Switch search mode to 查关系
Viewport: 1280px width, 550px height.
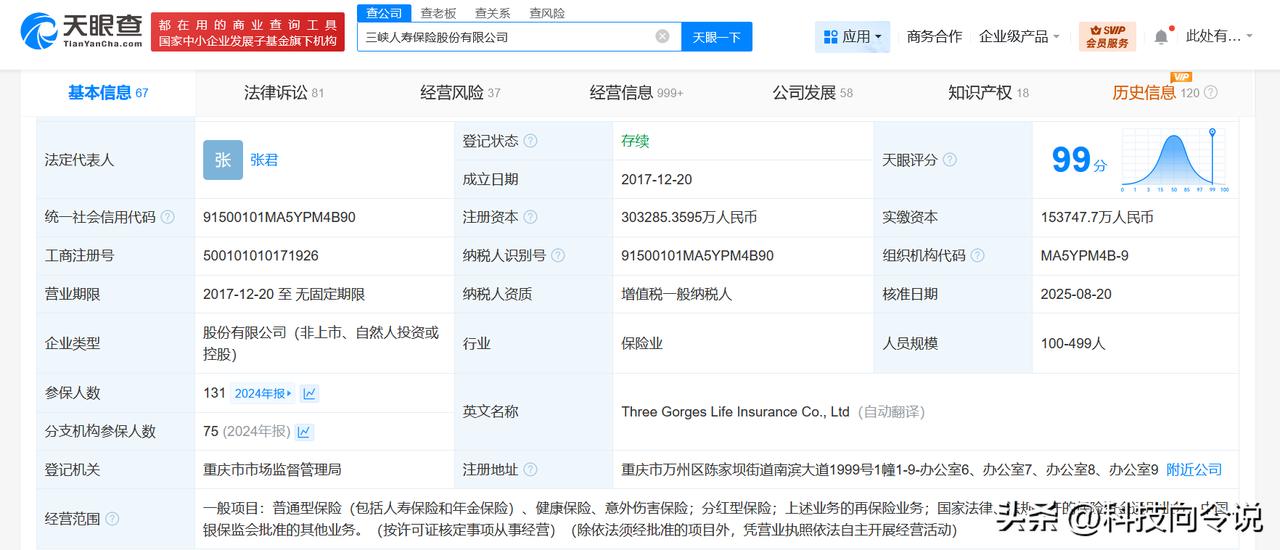tap(493, 13)
